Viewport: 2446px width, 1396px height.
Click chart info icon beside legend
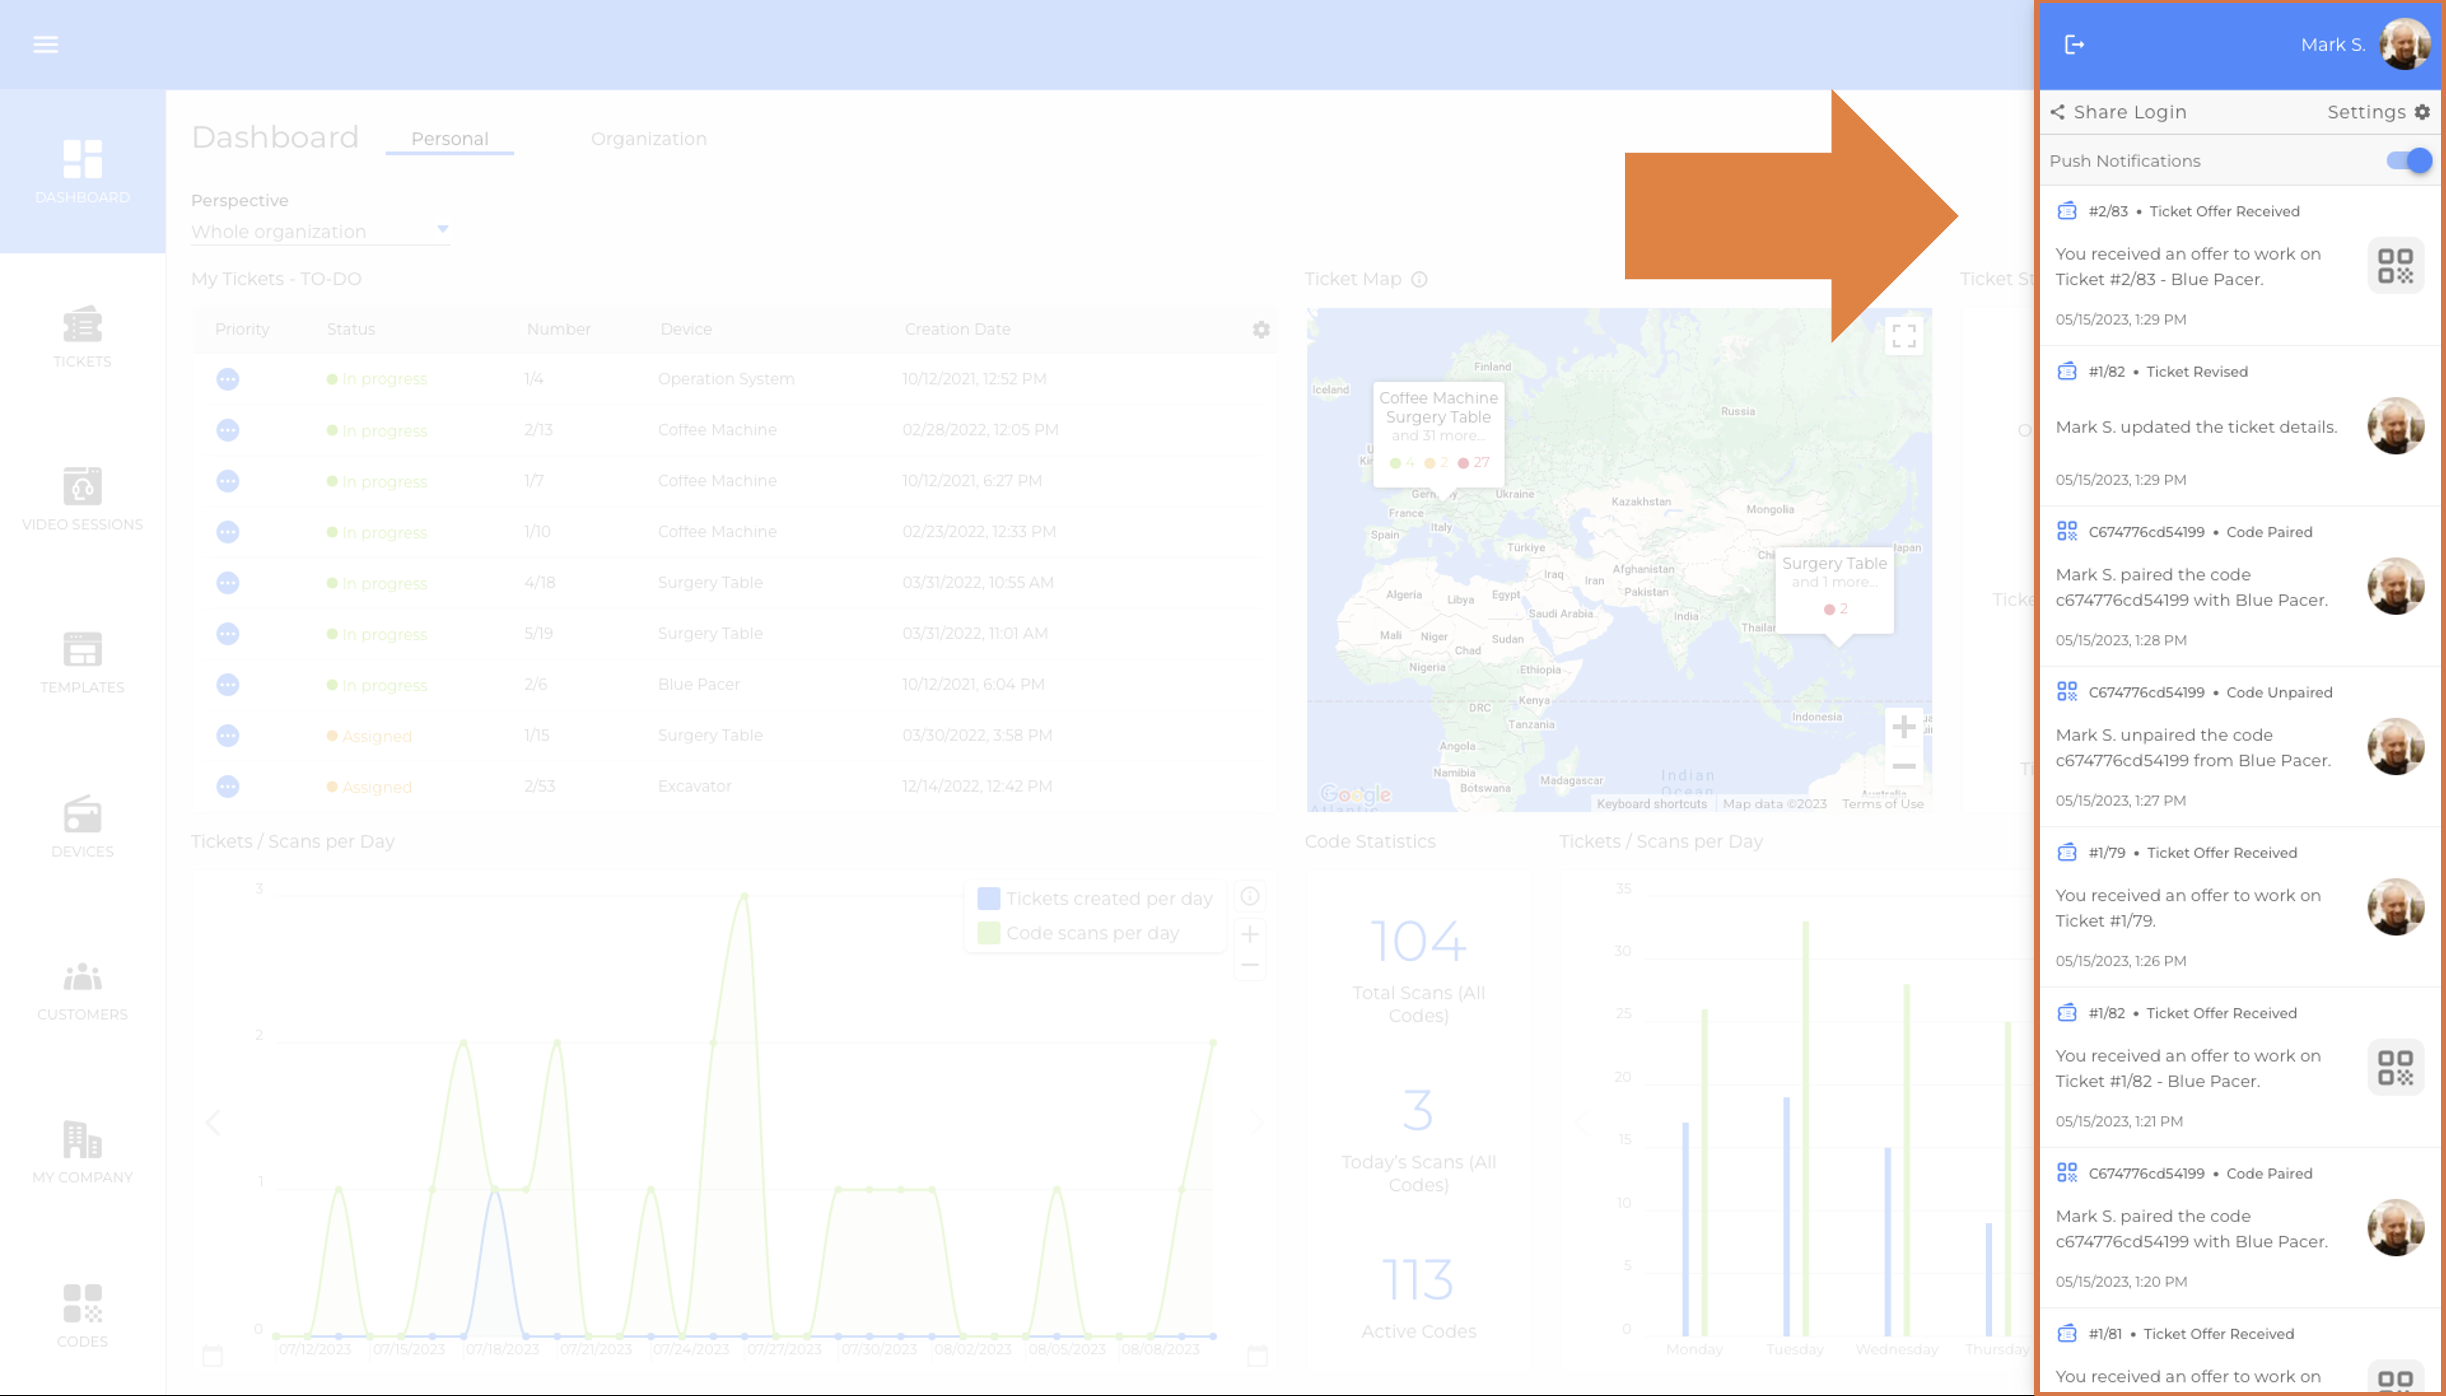(1250, 896)
